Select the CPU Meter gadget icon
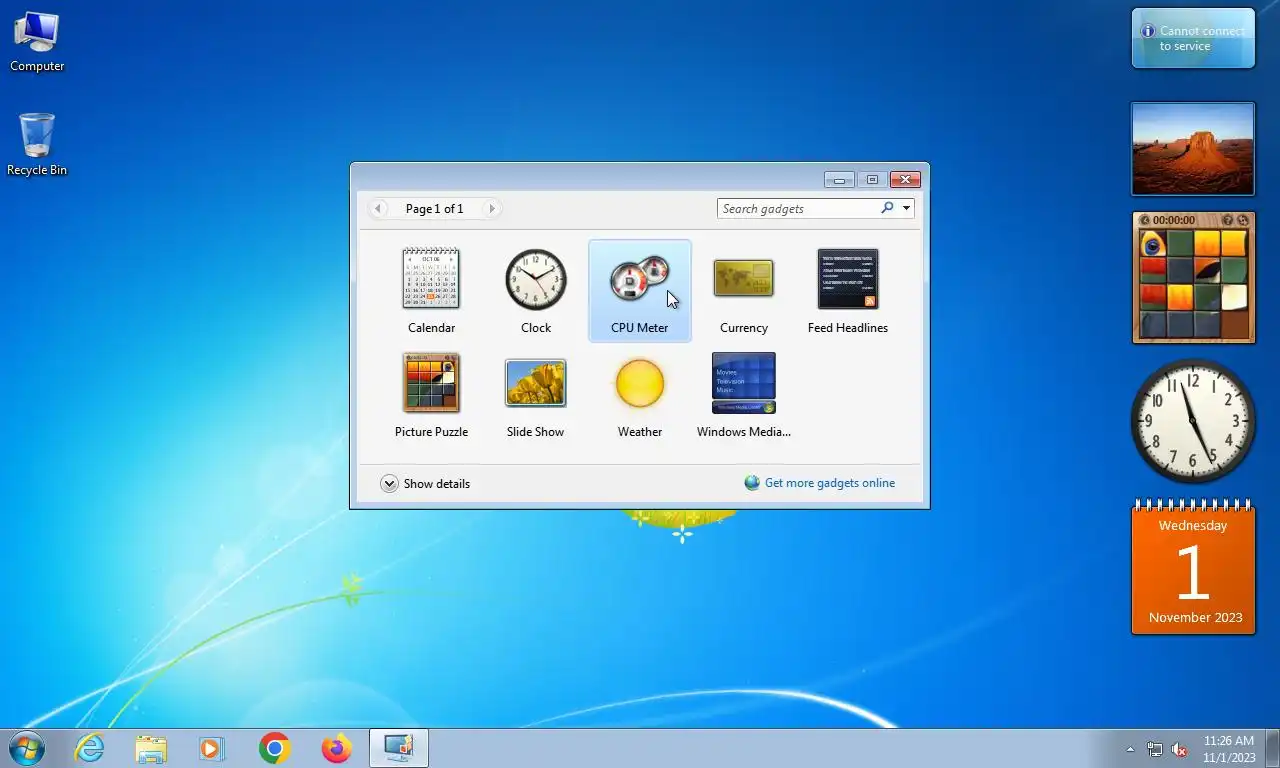This screenshot has width=1280, height=768. [640, 280]
